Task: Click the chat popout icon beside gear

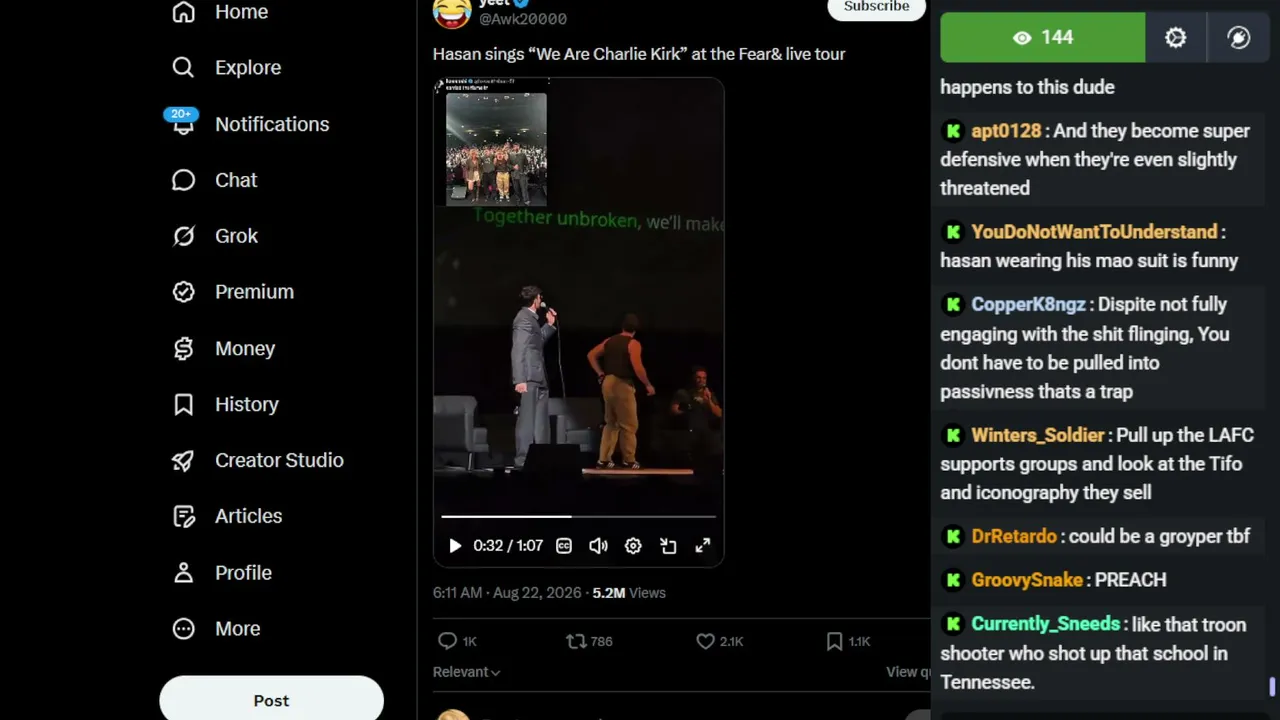Action: pos(1239,38)
